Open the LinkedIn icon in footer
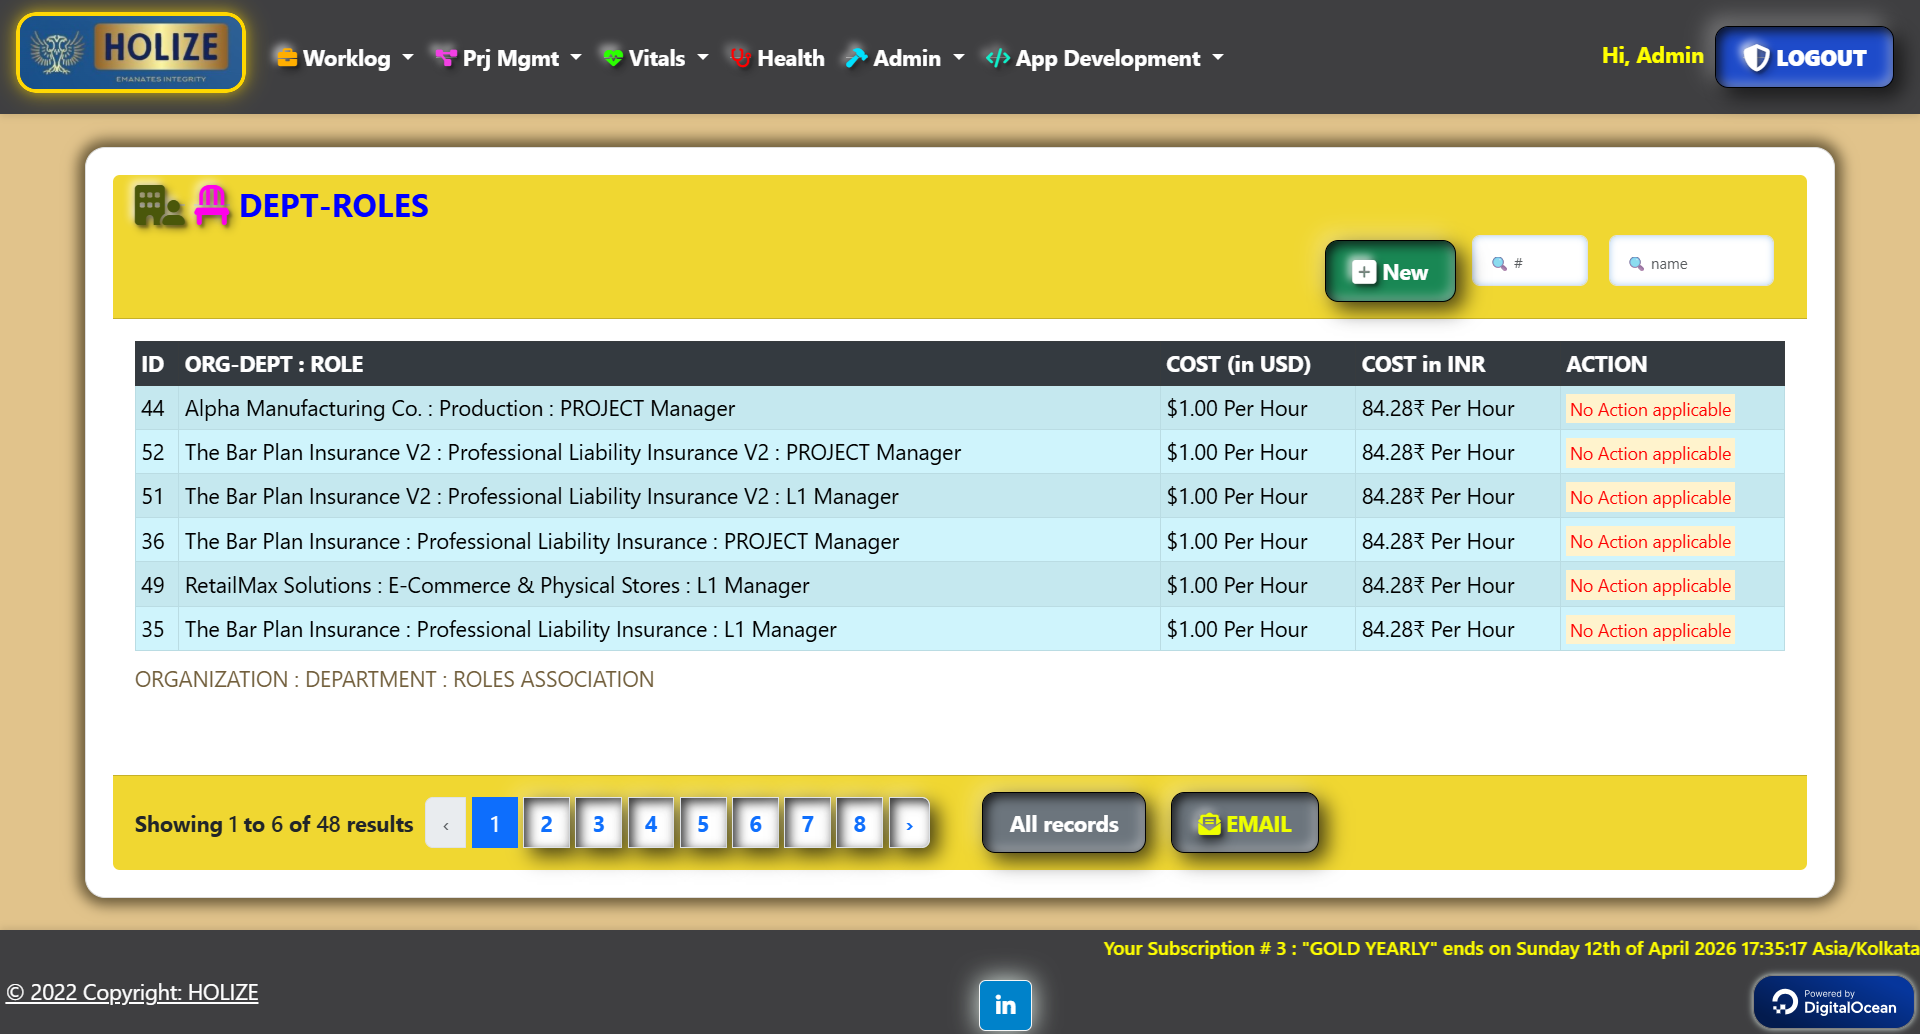1920x1034 pixels. pos(1005,1005)
